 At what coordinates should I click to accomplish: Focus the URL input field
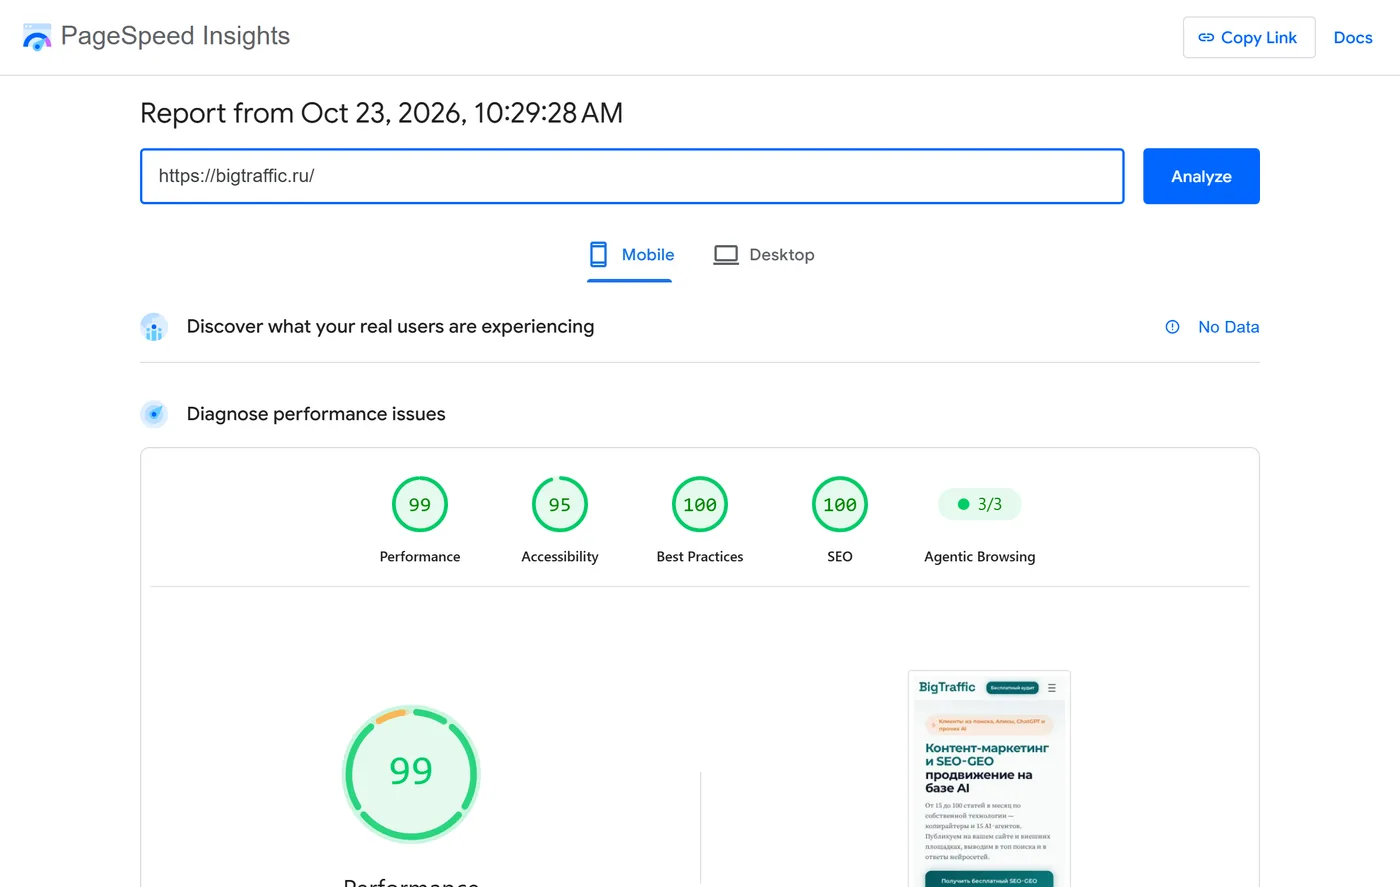pos(632,176)
